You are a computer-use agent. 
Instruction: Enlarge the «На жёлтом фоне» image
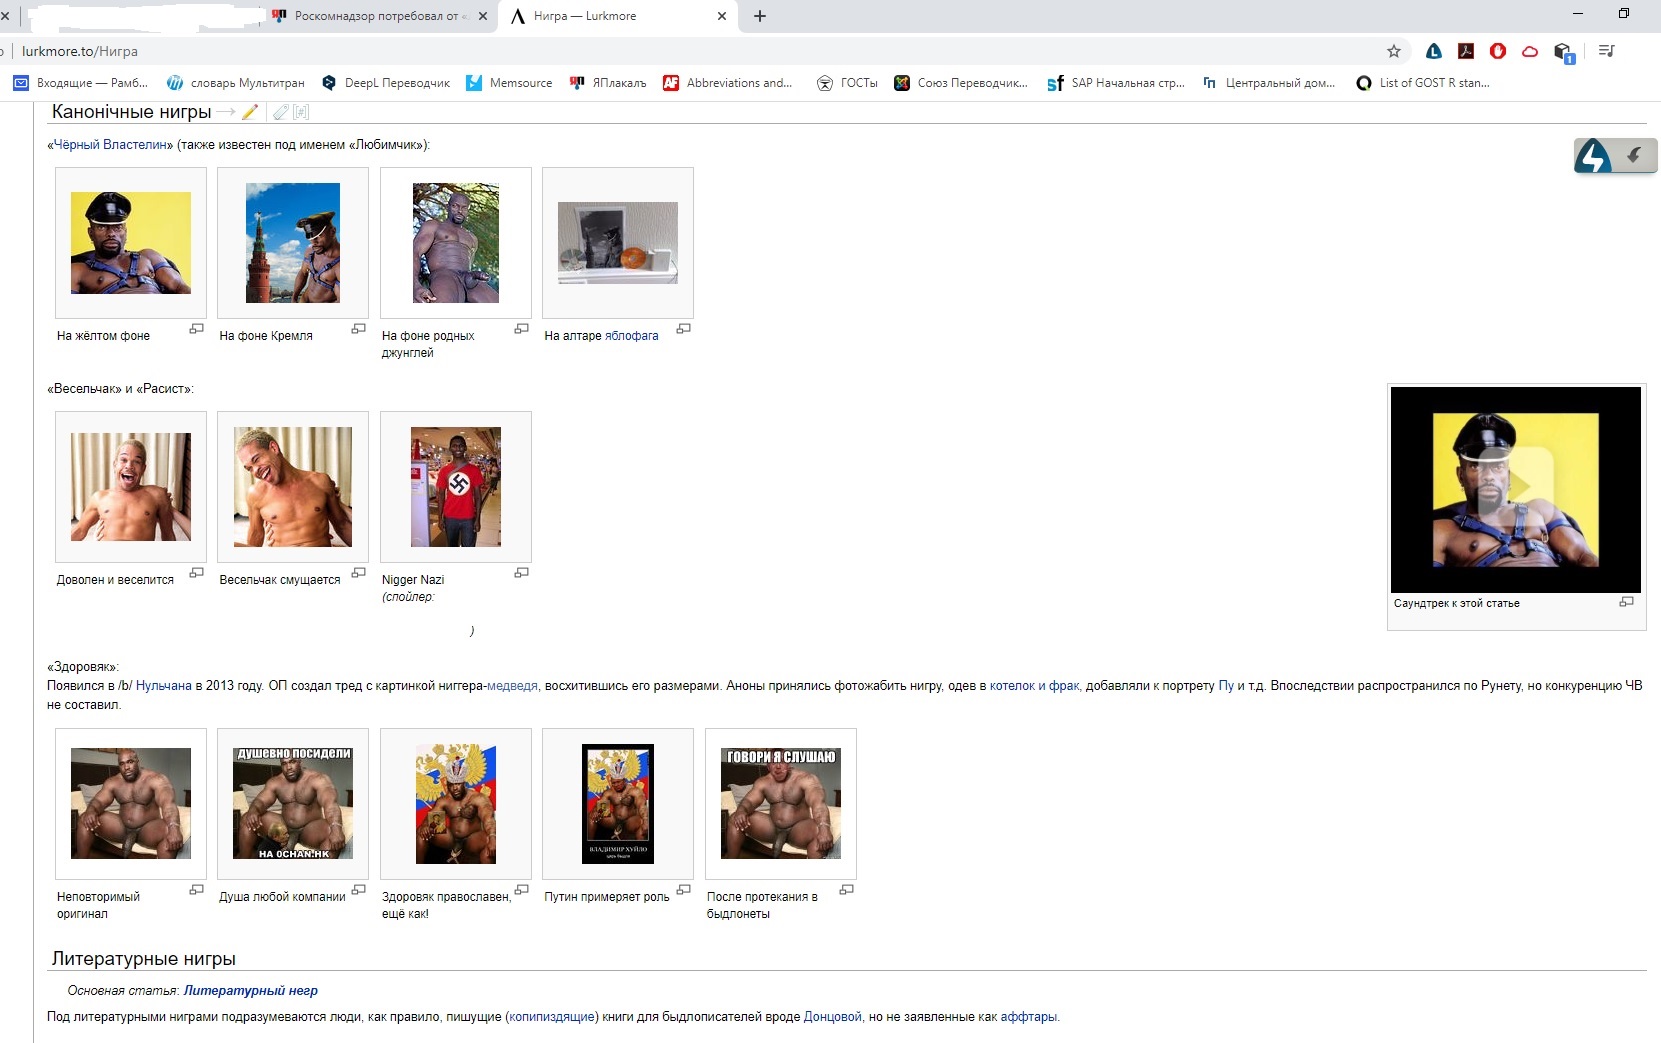pos(197,328)
